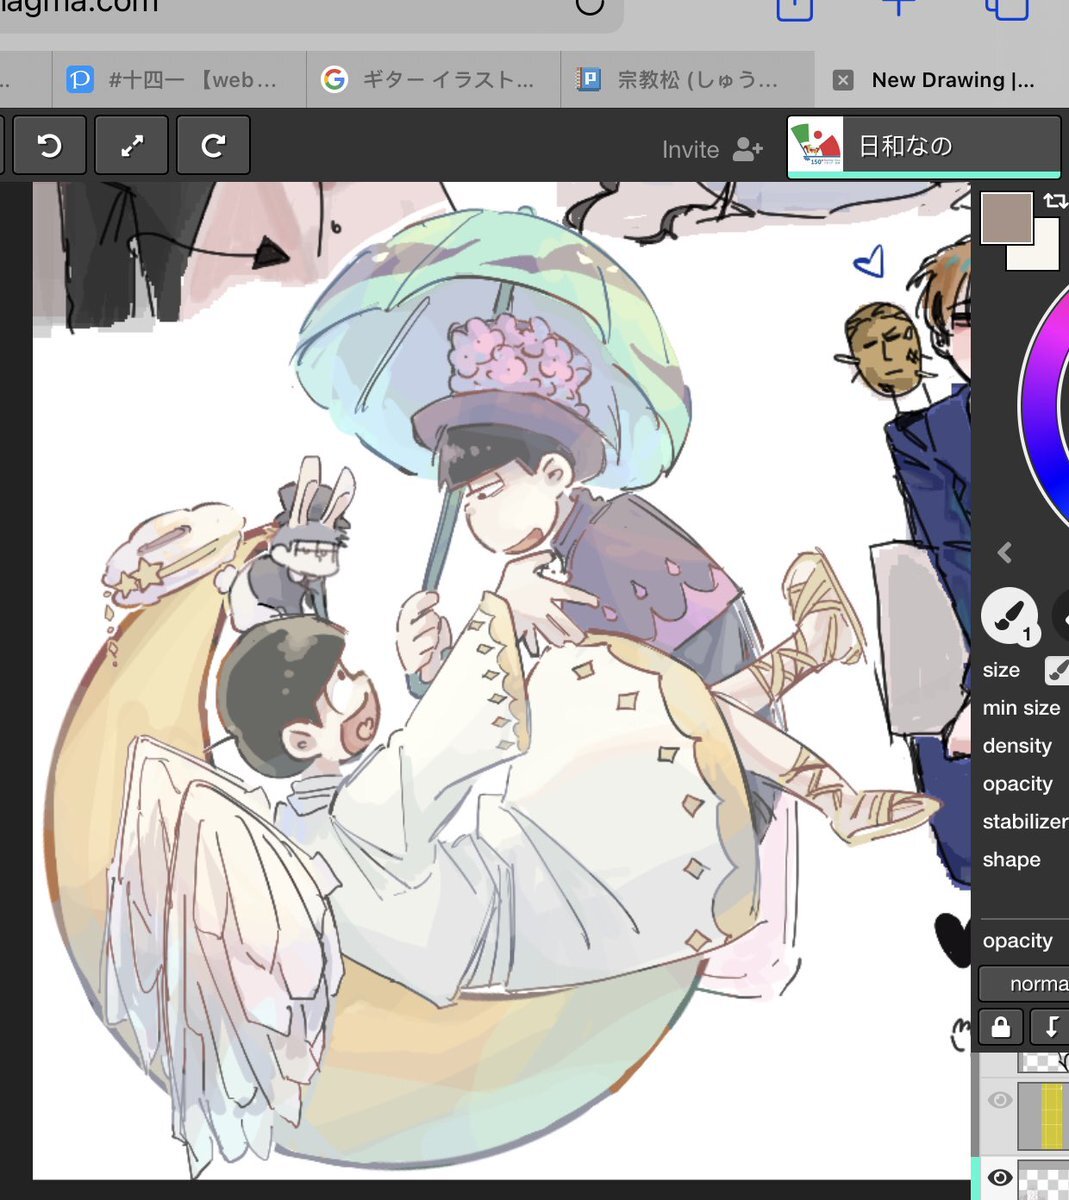Toggle fullscreen with the expand arrows icon
This screenshot has height=1200, width=1069.
131,146
